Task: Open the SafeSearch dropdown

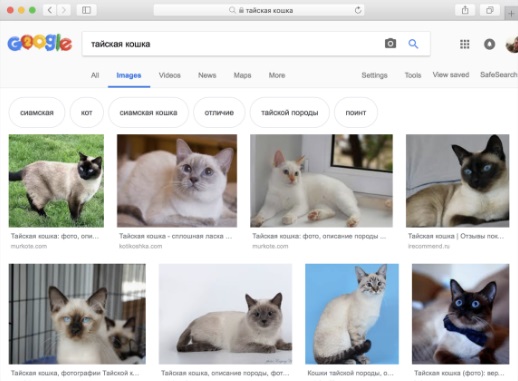Action: 499,75
